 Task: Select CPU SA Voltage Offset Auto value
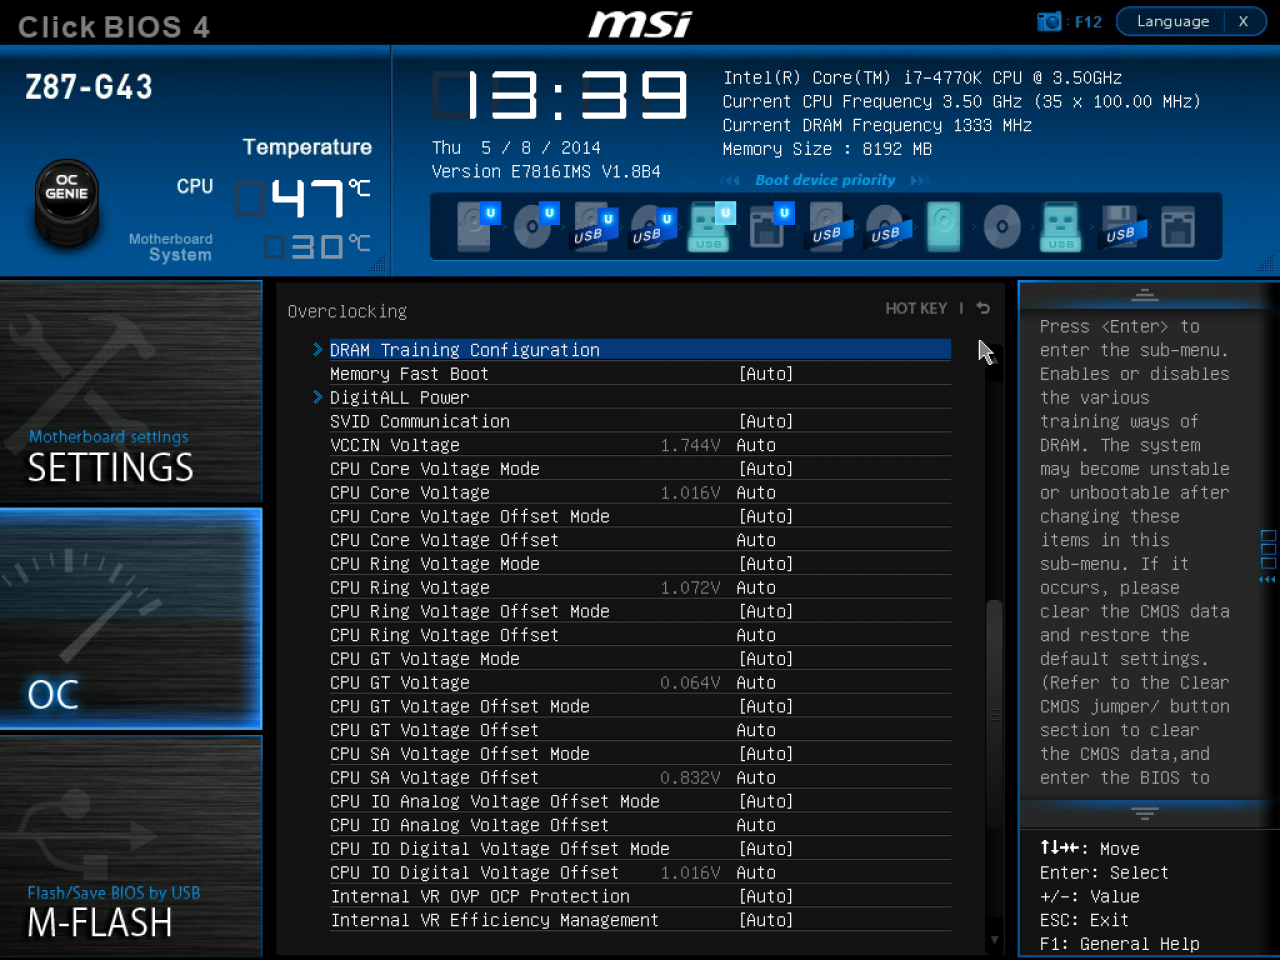[756, 778]
